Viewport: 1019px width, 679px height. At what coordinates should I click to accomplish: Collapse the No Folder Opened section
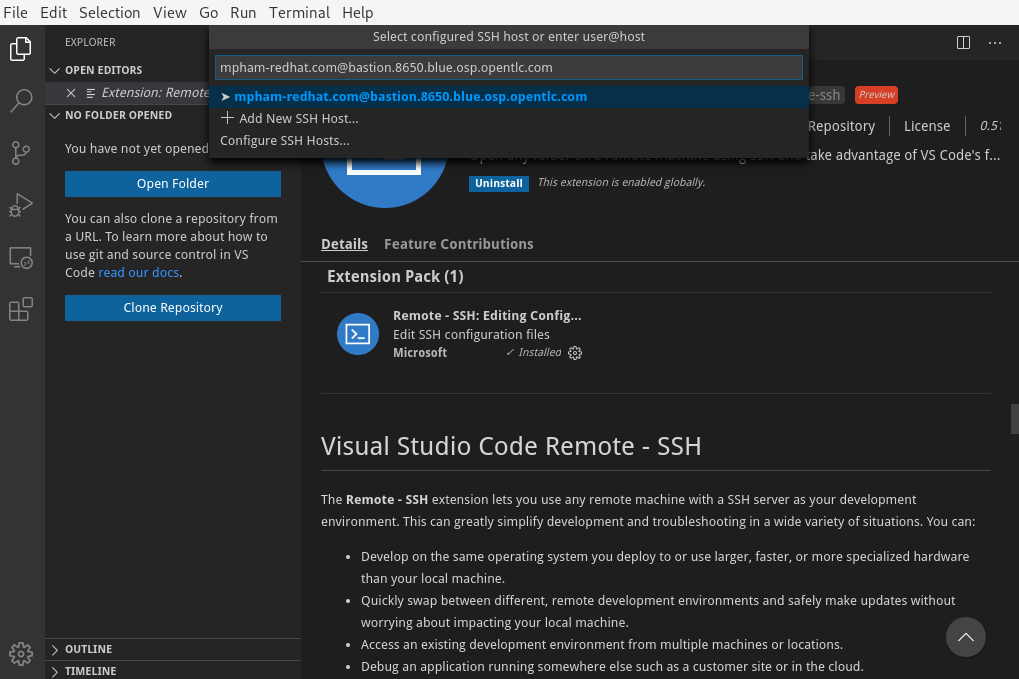tap(55, 116)
